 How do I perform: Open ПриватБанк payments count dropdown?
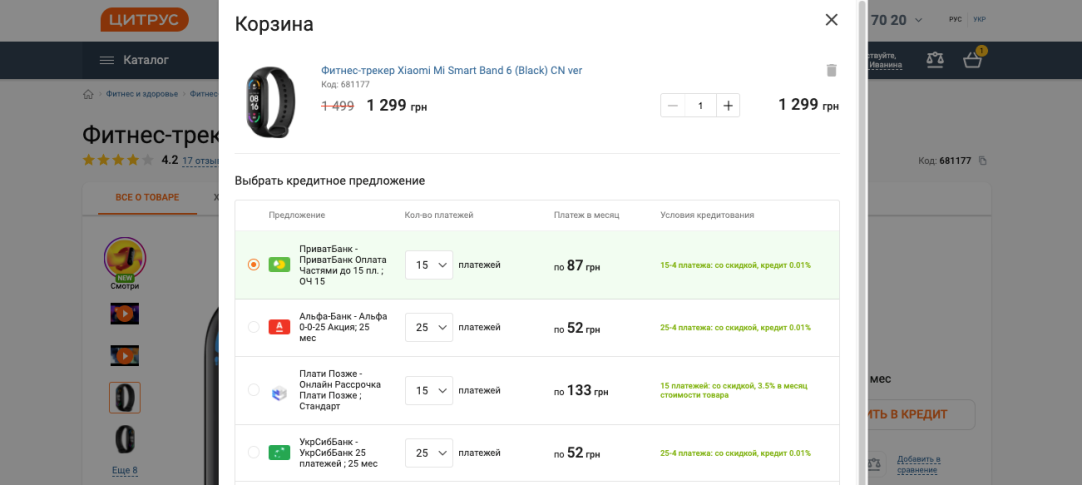coord(429,265)
